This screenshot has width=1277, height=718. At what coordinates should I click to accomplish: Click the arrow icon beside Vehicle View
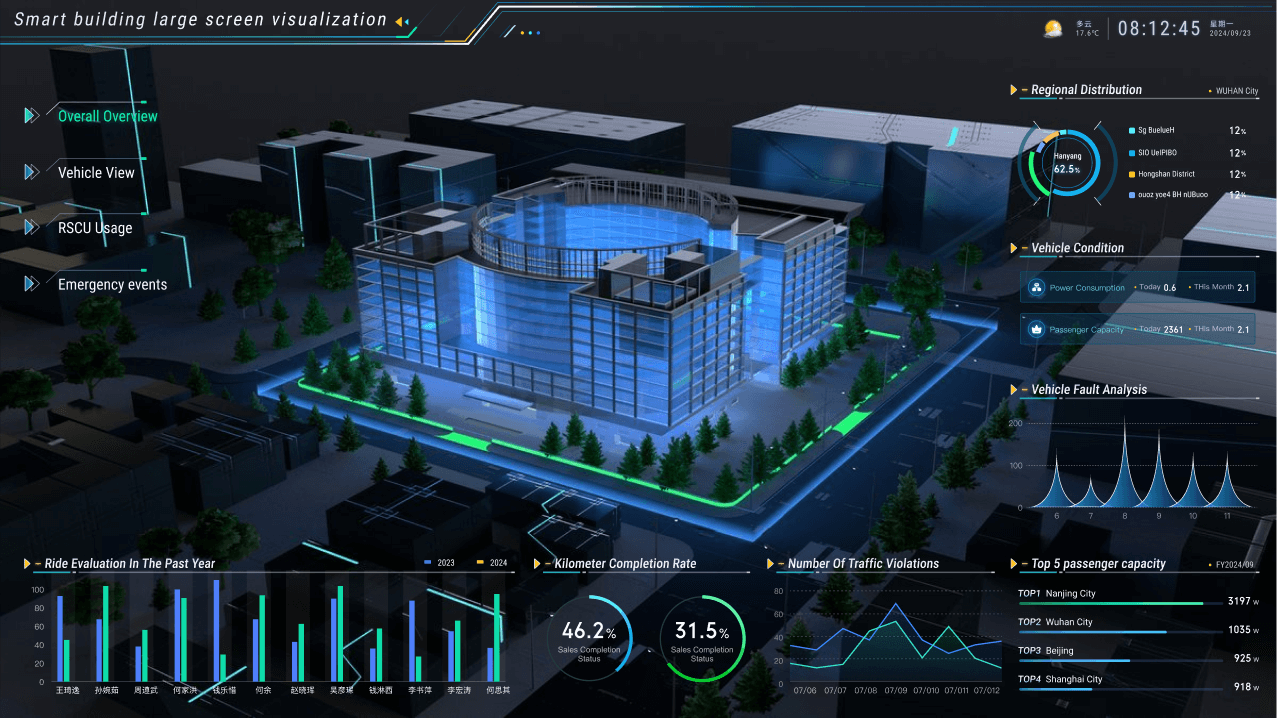pos(32,172)
